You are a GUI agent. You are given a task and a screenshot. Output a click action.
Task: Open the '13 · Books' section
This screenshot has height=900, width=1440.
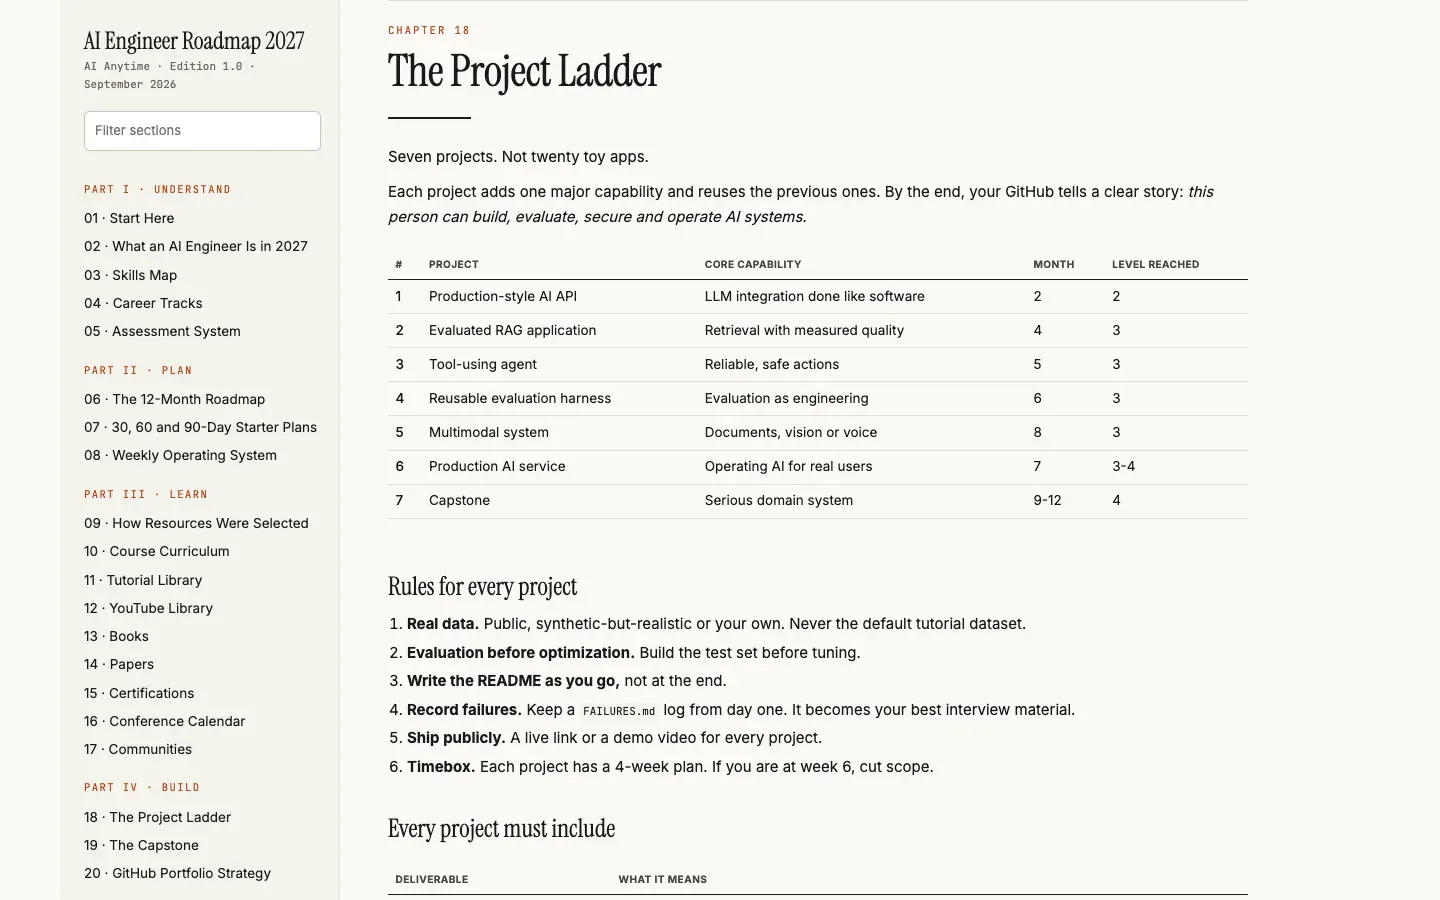tap(116, 636)
